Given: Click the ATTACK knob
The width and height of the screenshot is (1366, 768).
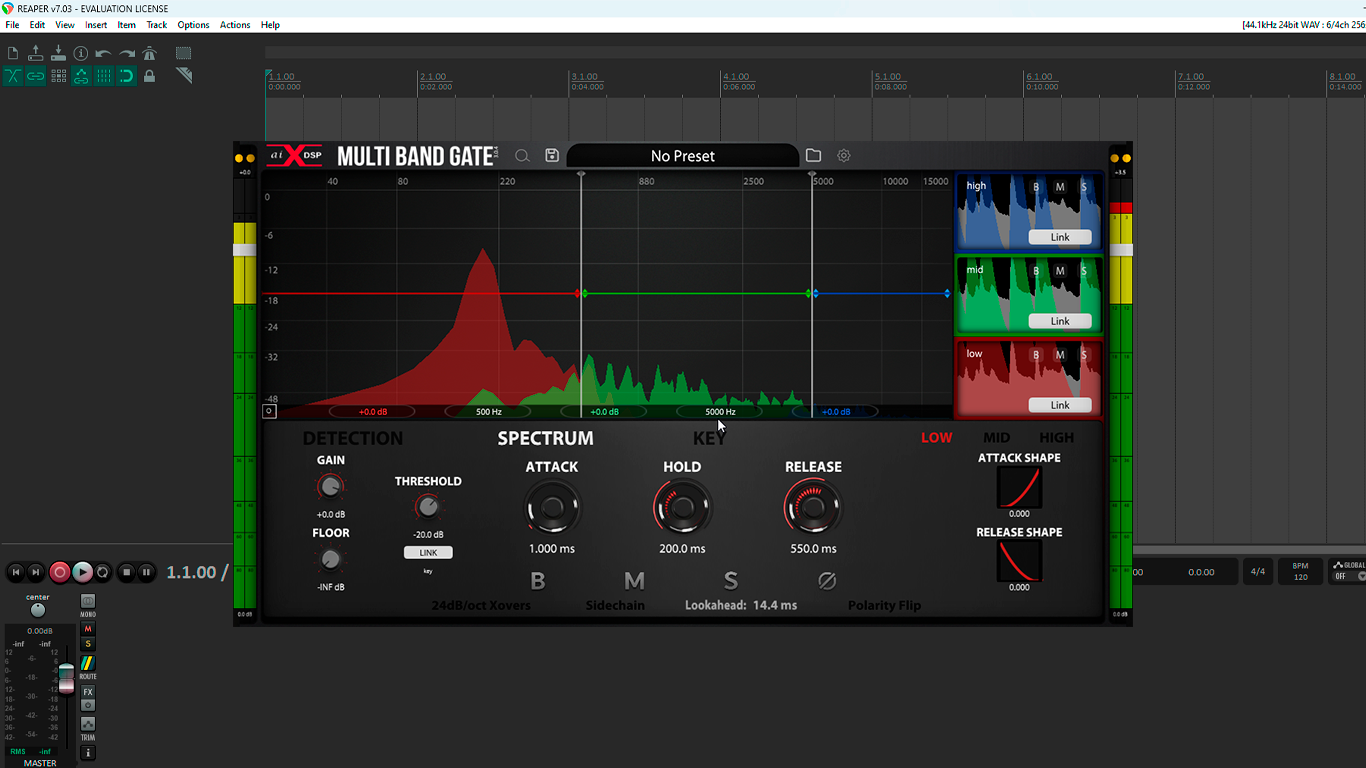Looking at the screenshot, I should click(552, 508).
